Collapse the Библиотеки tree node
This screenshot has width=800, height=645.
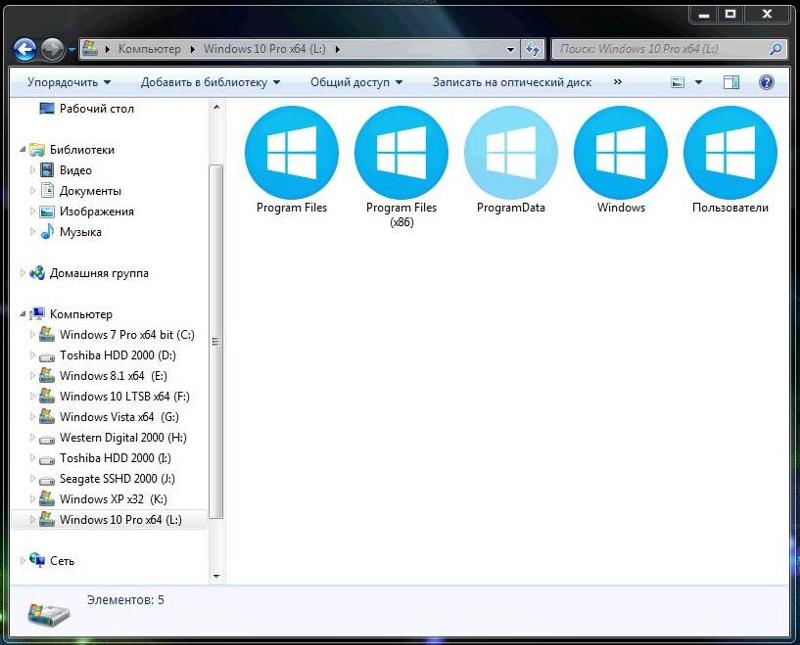(22, 150)
